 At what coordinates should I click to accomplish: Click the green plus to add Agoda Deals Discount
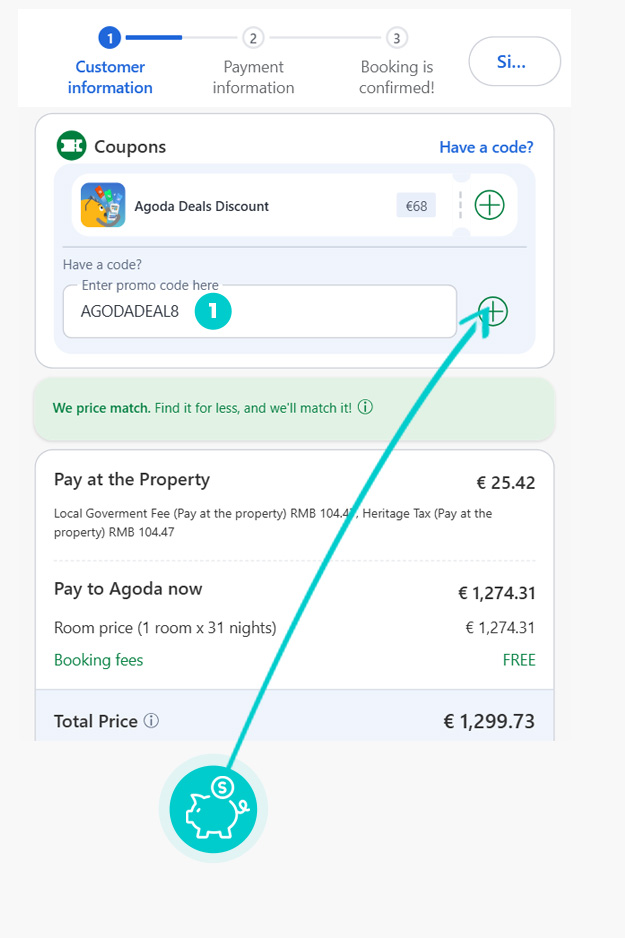point(489,206)
